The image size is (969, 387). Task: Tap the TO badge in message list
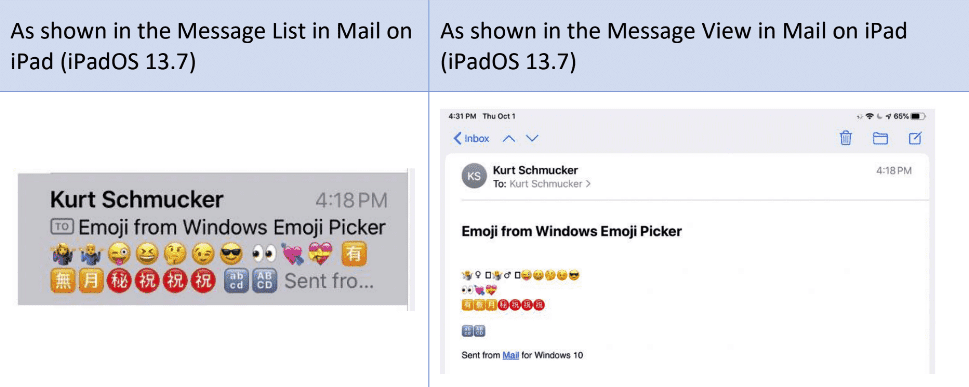pos(62,228)
